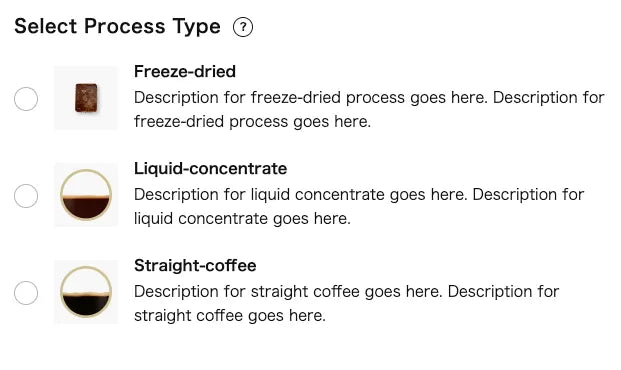
Task: Select the Liquid-concentrate radio button
Action: [26, 196]
